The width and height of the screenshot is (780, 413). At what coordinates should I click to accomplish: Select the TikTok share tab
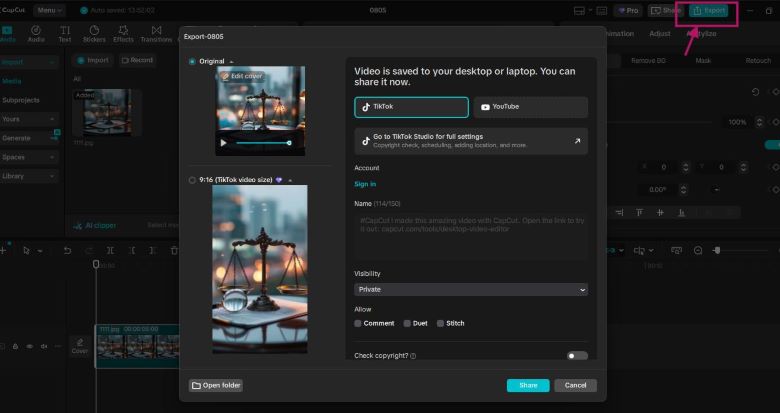[411, 107]
